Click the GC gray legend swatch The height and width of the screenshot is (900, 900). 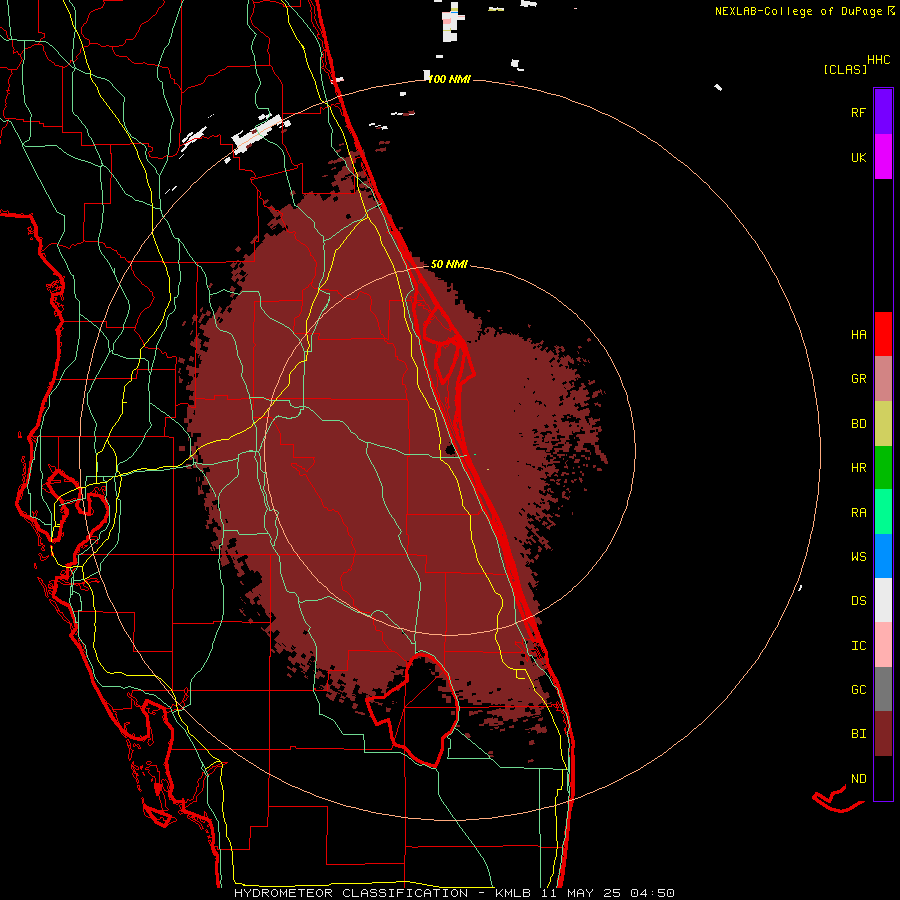click(883, 689)
